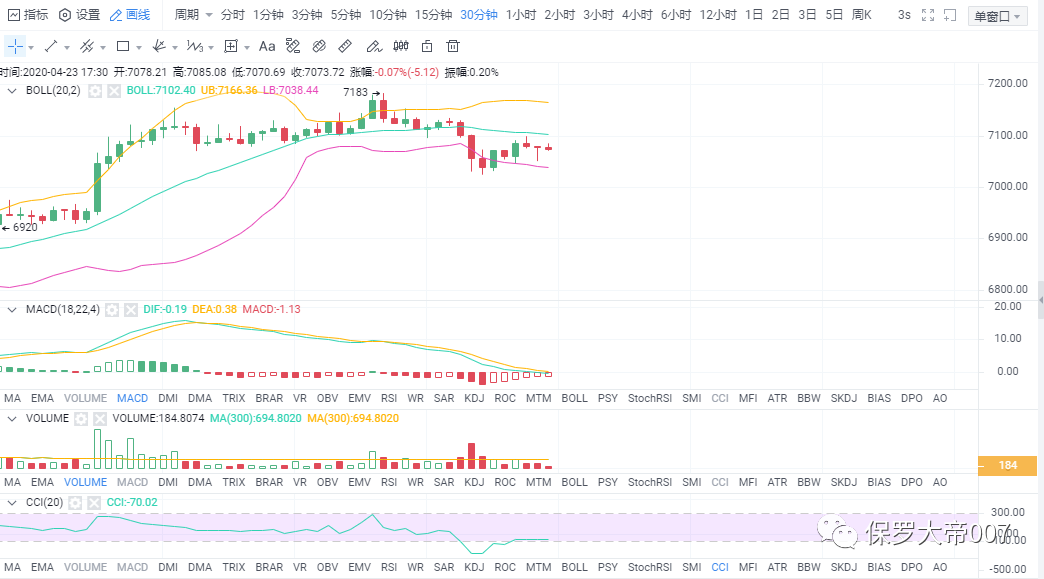Select the rectangle shape tool
This screenshot has width=1044, height=579.
click(x=123, y=46)
